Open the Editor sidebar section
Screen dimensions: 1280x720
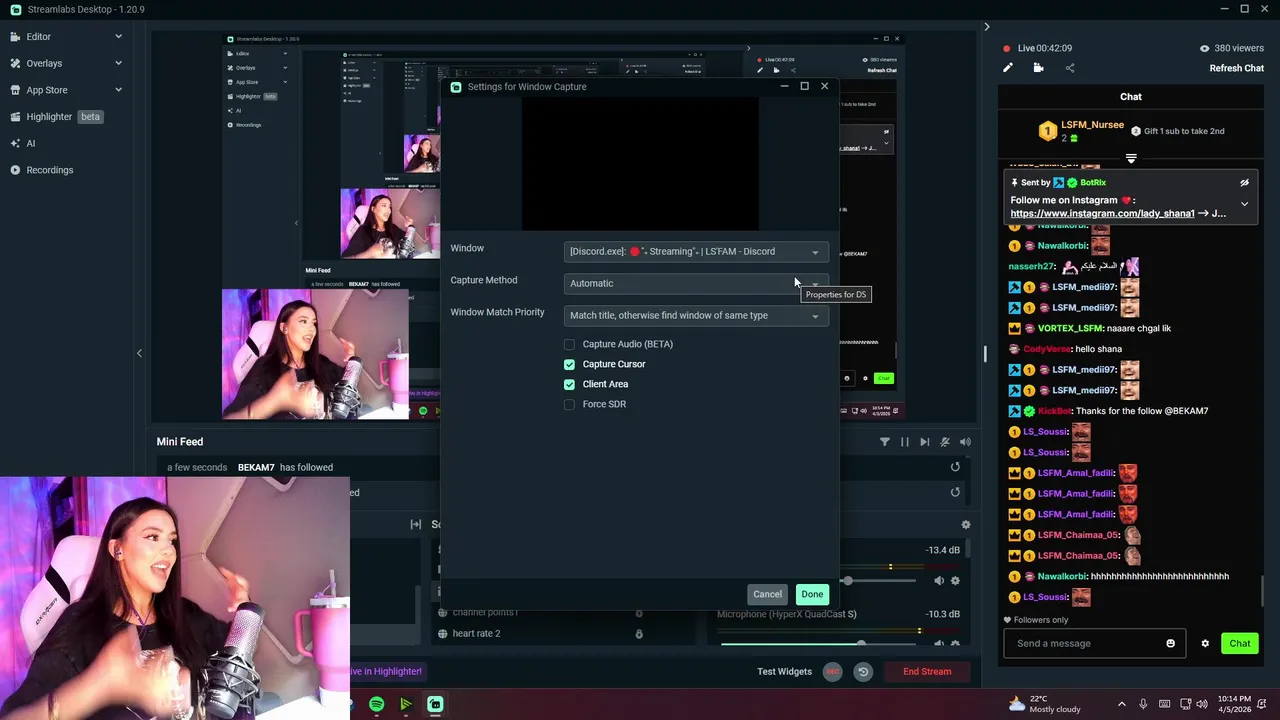tap(66, 36)
